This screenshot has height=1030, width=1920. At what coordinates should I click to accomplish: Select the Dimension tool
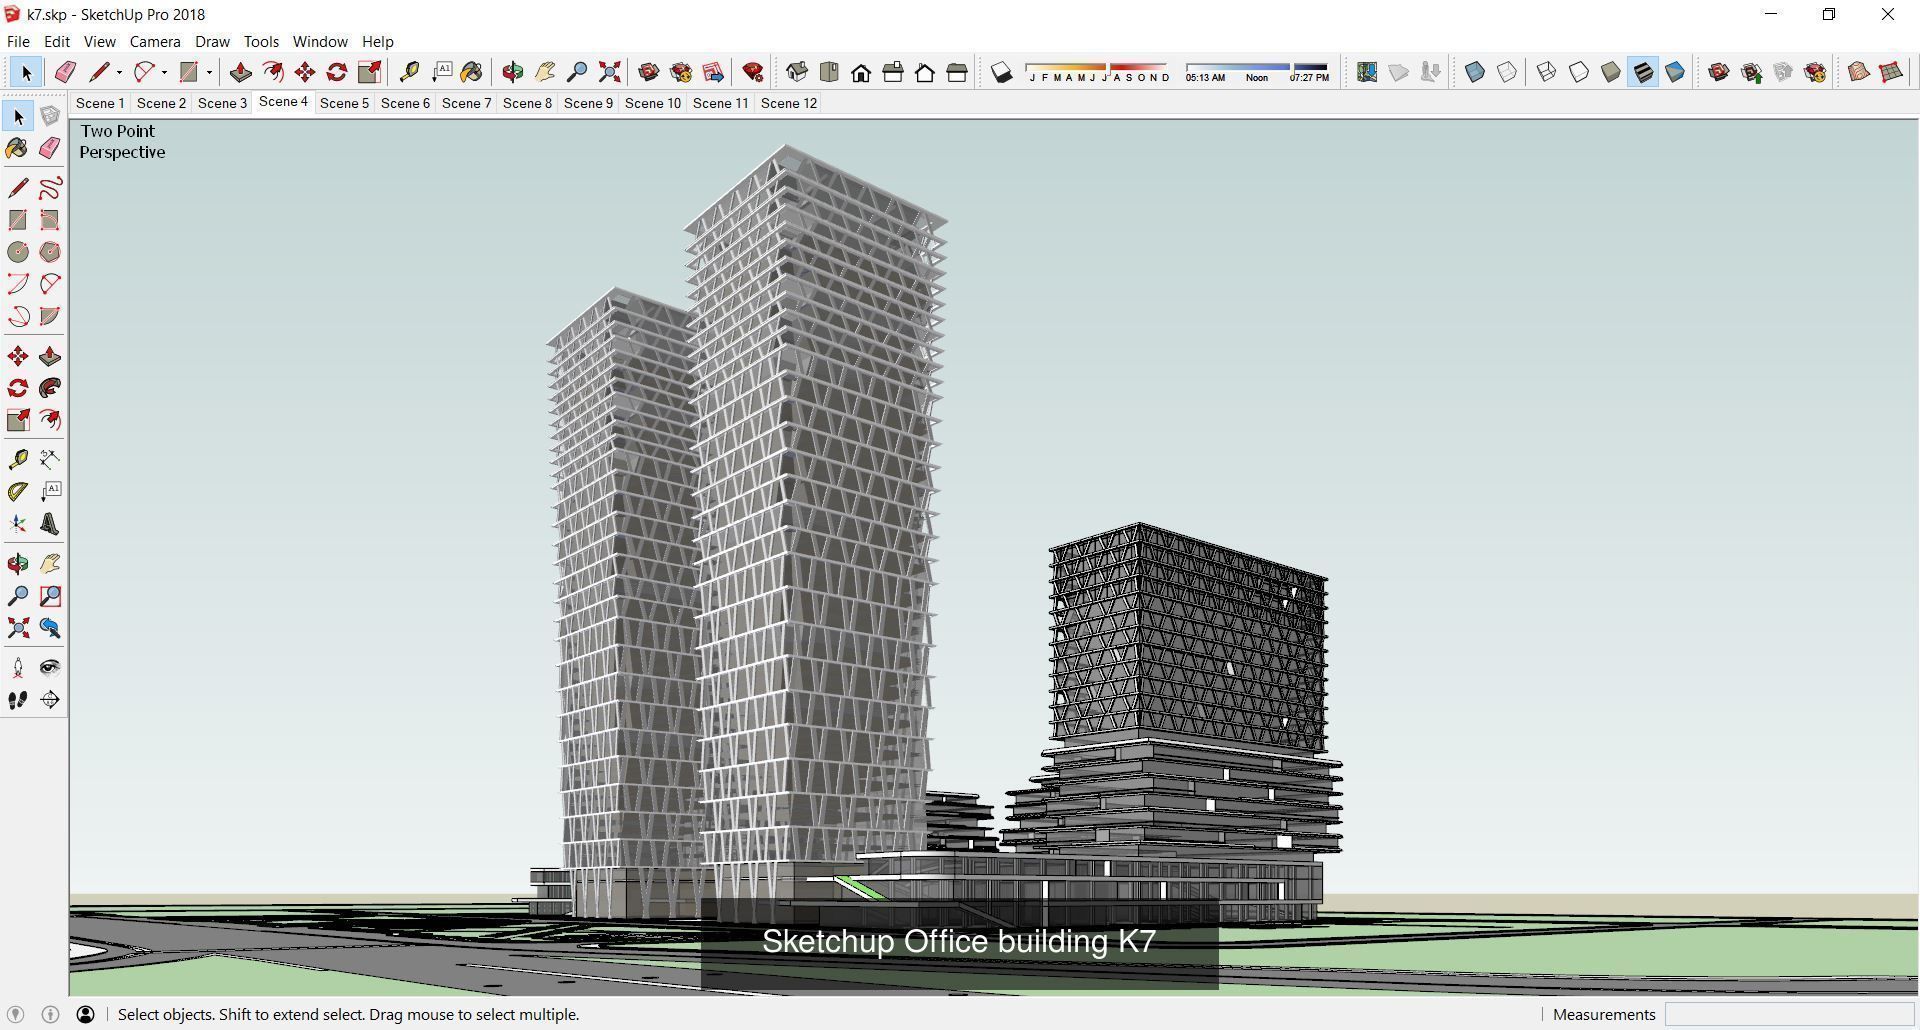[50, 459]
